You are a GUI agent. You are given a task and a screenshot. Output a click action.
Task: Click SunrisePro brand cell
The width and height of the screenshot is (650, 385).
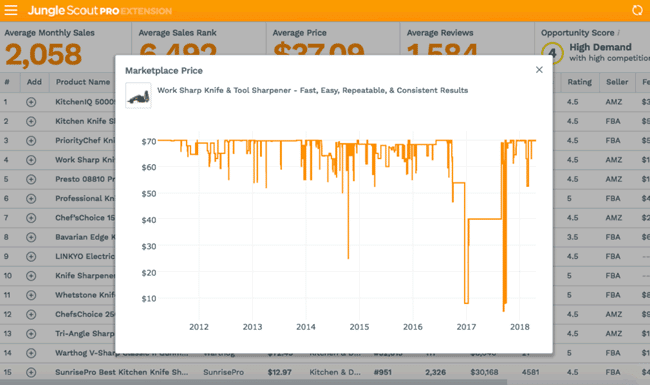223,372
